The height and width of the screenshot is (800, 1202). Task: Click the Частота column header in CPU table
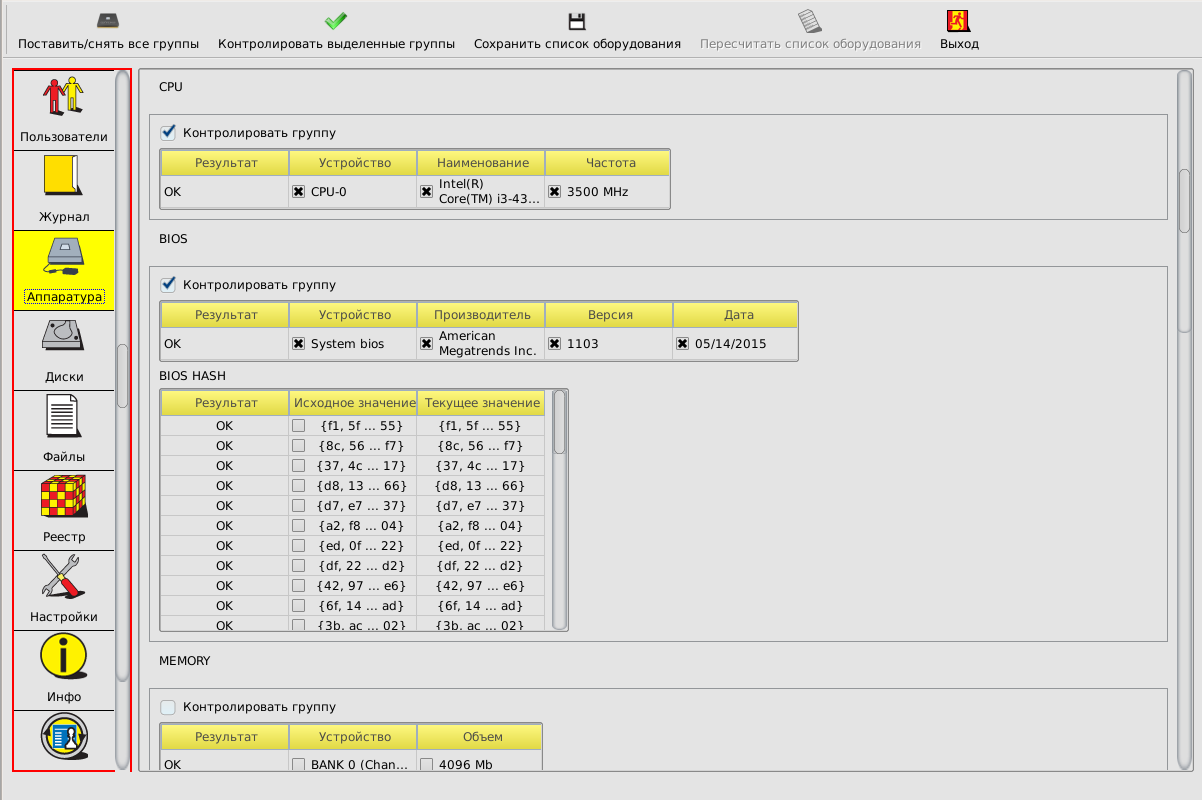click(x=607, y=163)
